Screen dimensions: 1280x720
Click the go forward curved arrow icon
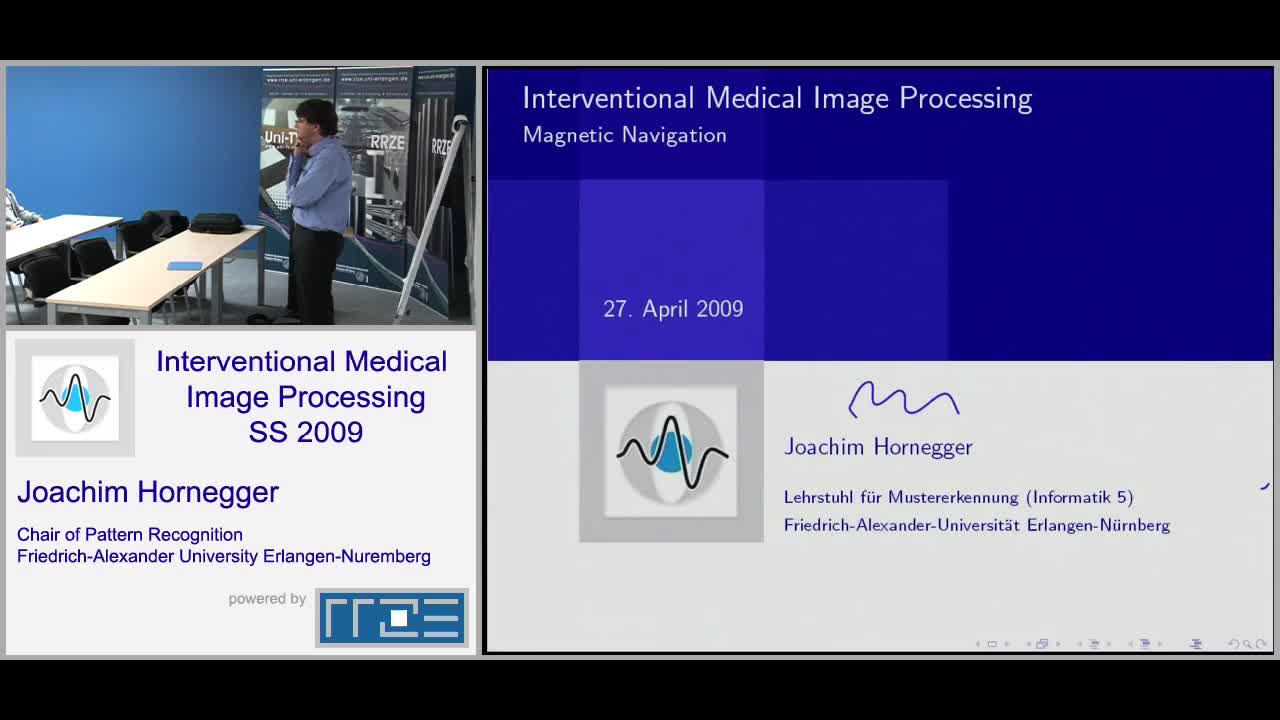click(x=1261, y=644)
